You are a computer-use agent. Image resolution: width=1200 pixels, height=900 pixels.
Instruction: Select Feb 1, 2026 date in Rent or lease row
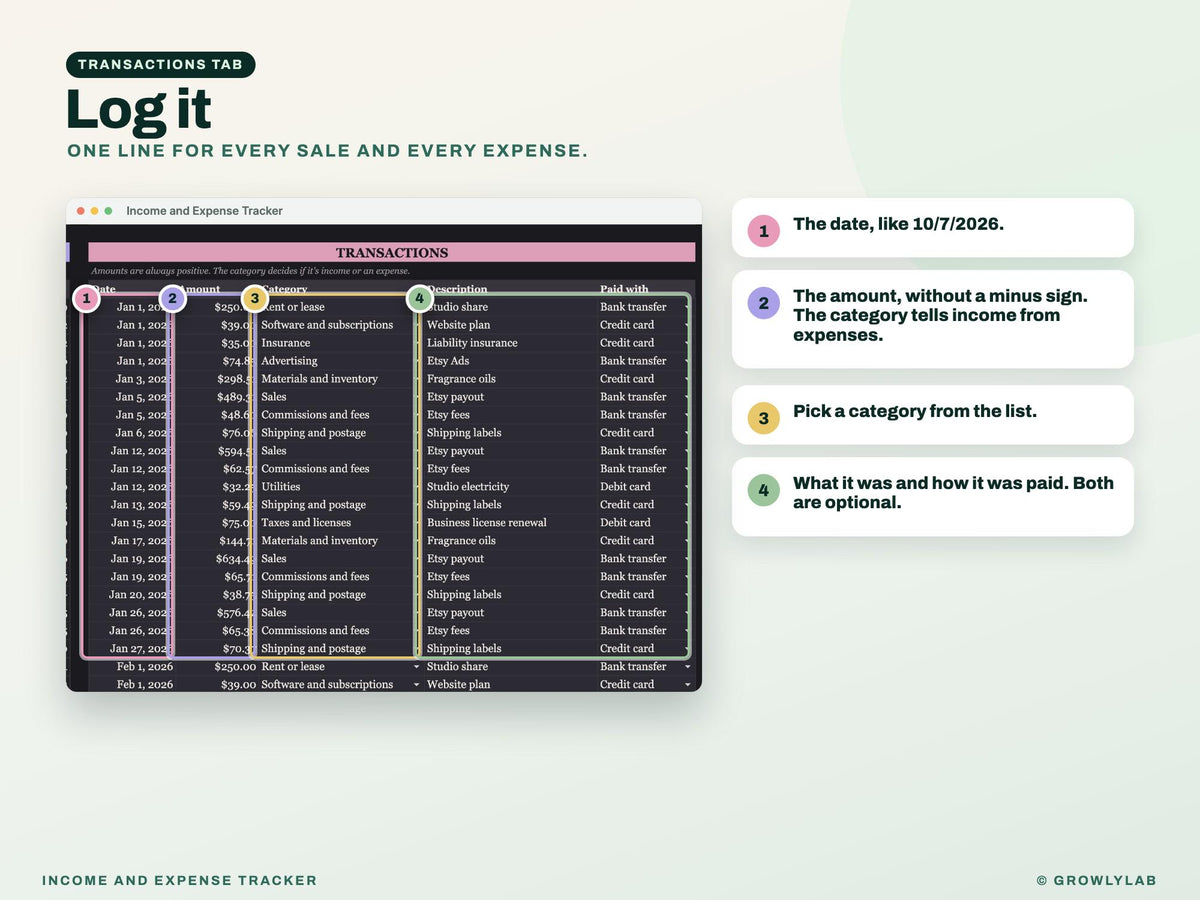(x=145, y=667)
